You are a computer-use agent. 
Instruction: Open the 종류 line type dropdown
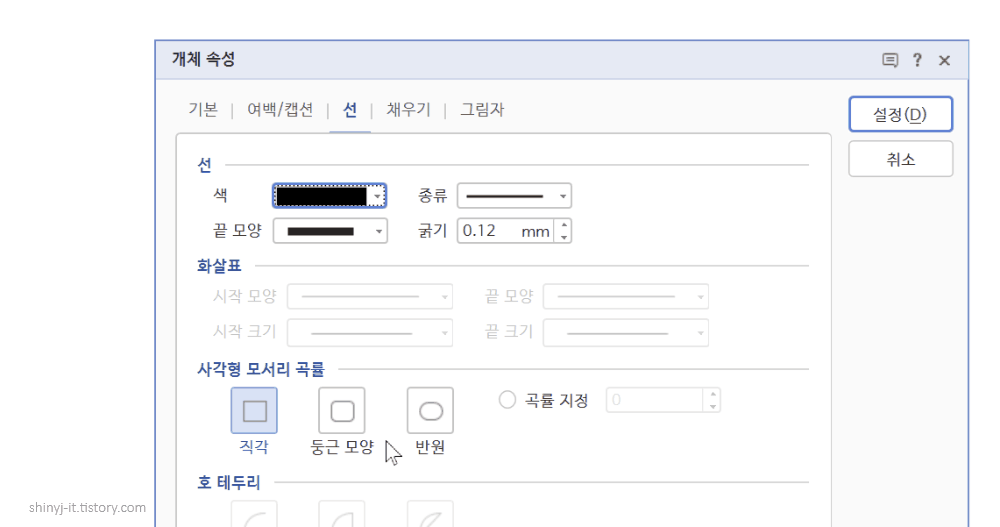514,196
